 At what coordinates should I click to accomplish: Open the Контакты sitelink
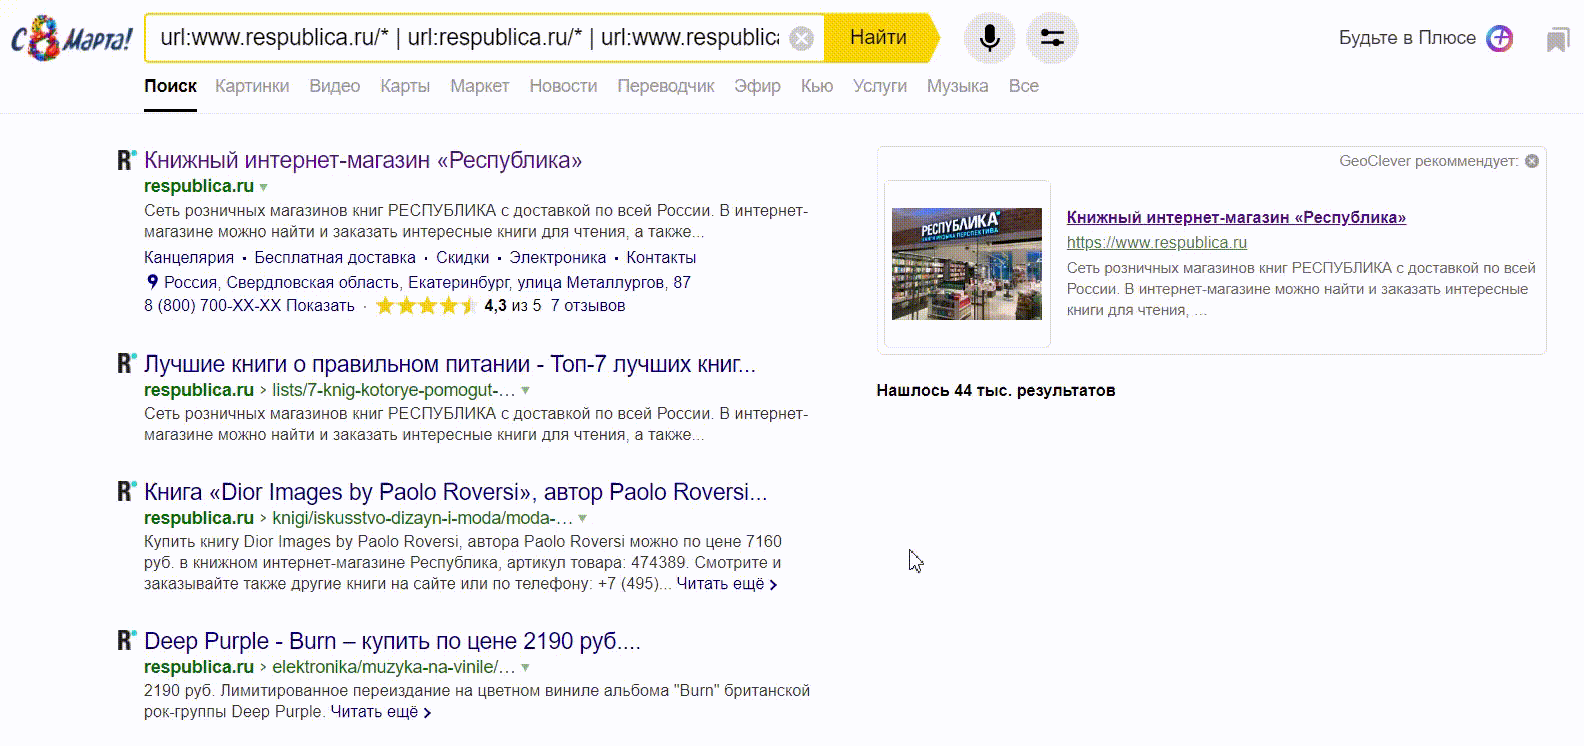[x=661, y=257]
